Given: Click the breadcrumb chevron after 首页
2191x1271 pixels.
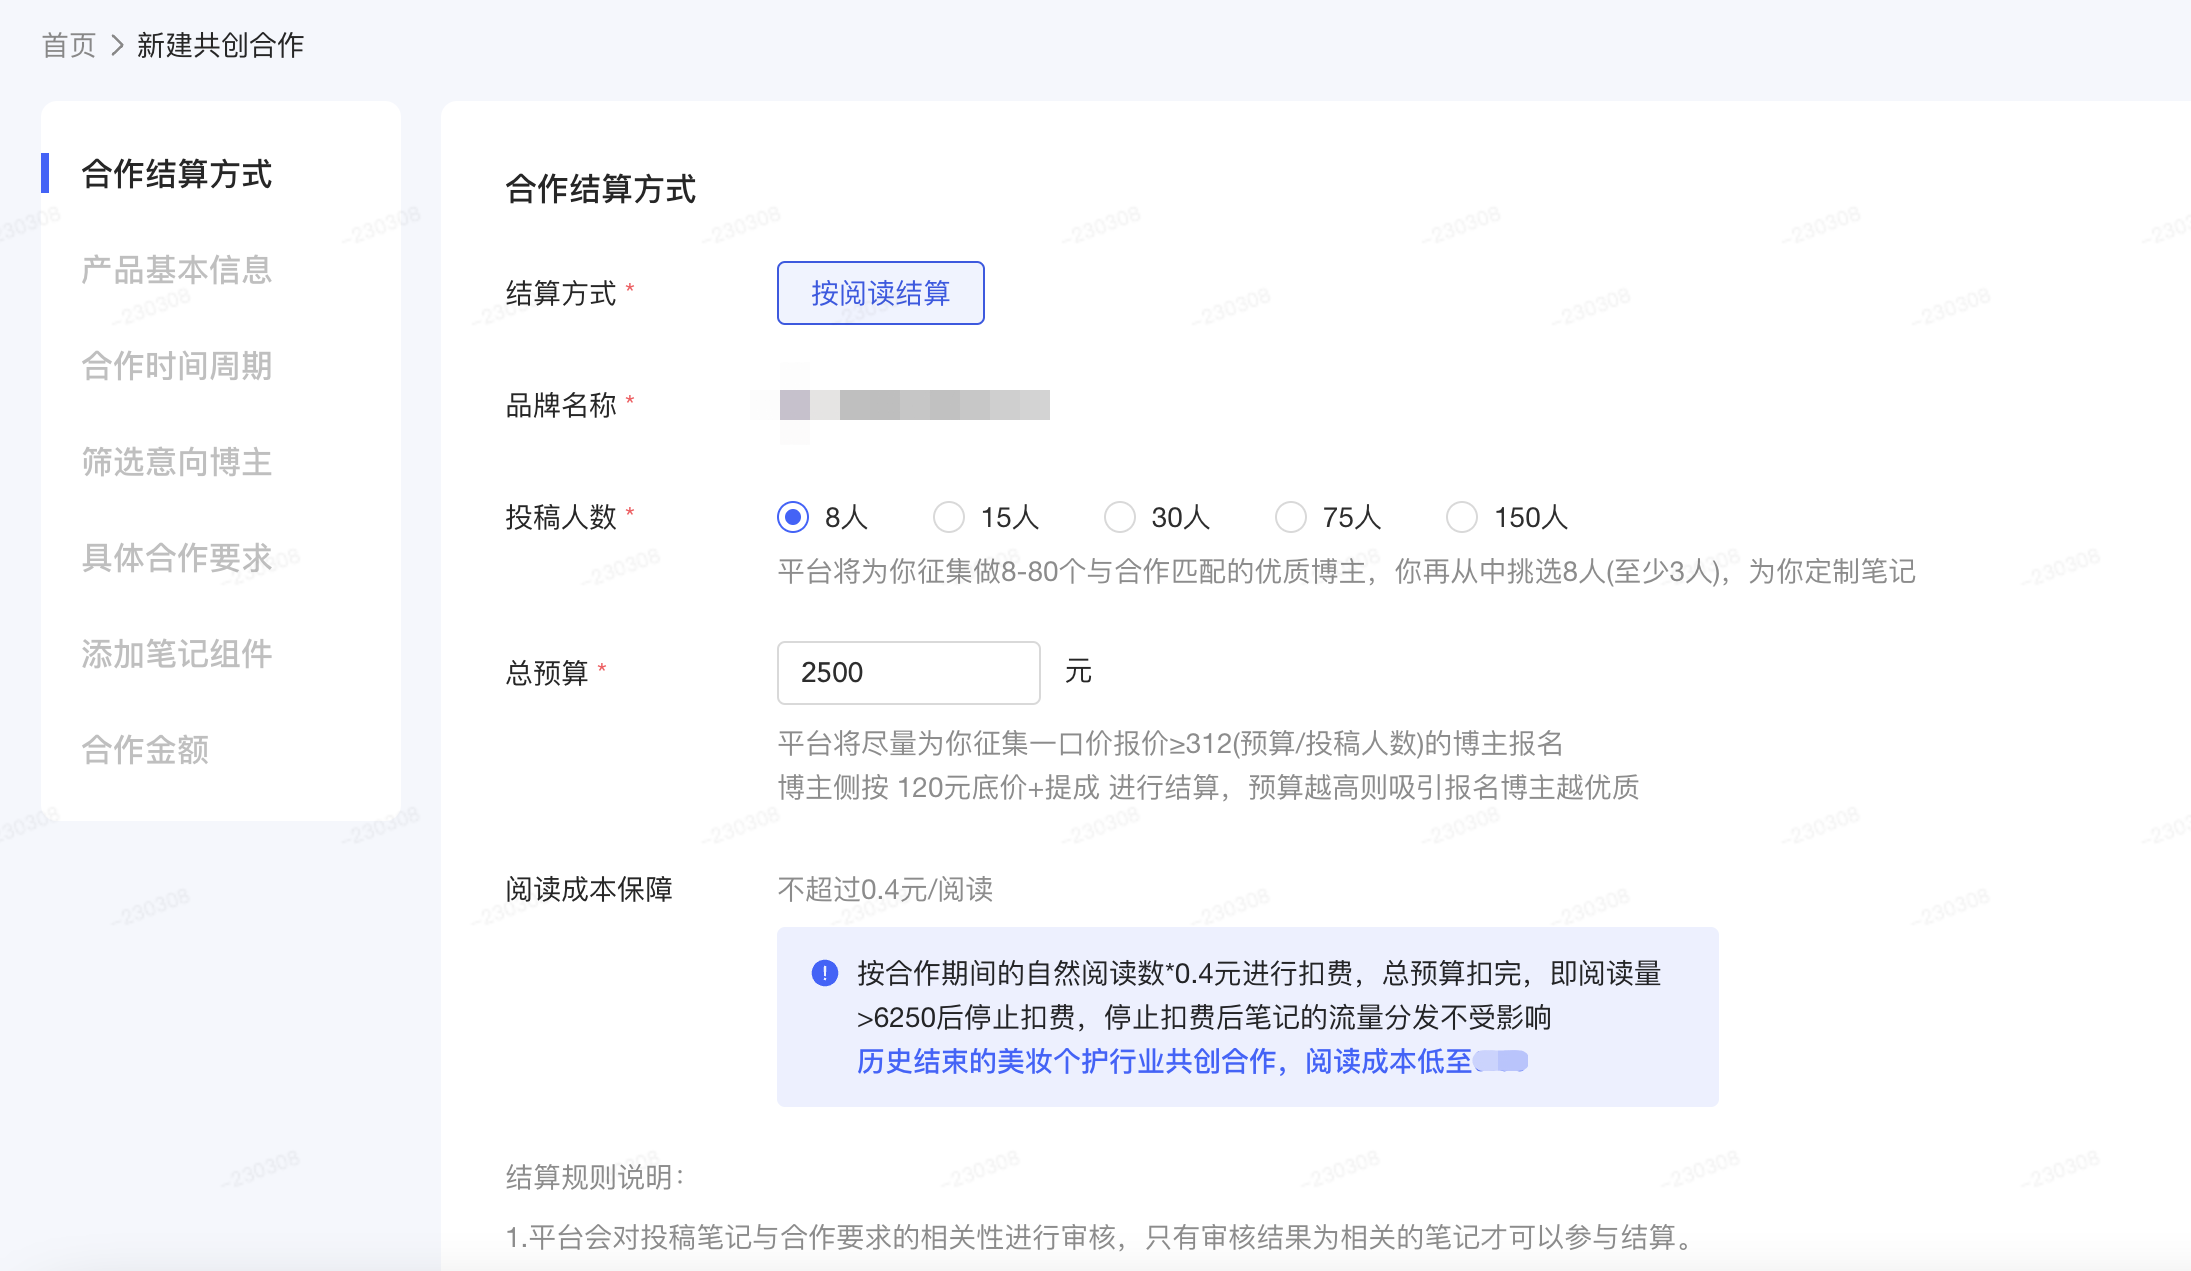Looking at the screenshot, I should pyautogui.click(x=117, y=45).
